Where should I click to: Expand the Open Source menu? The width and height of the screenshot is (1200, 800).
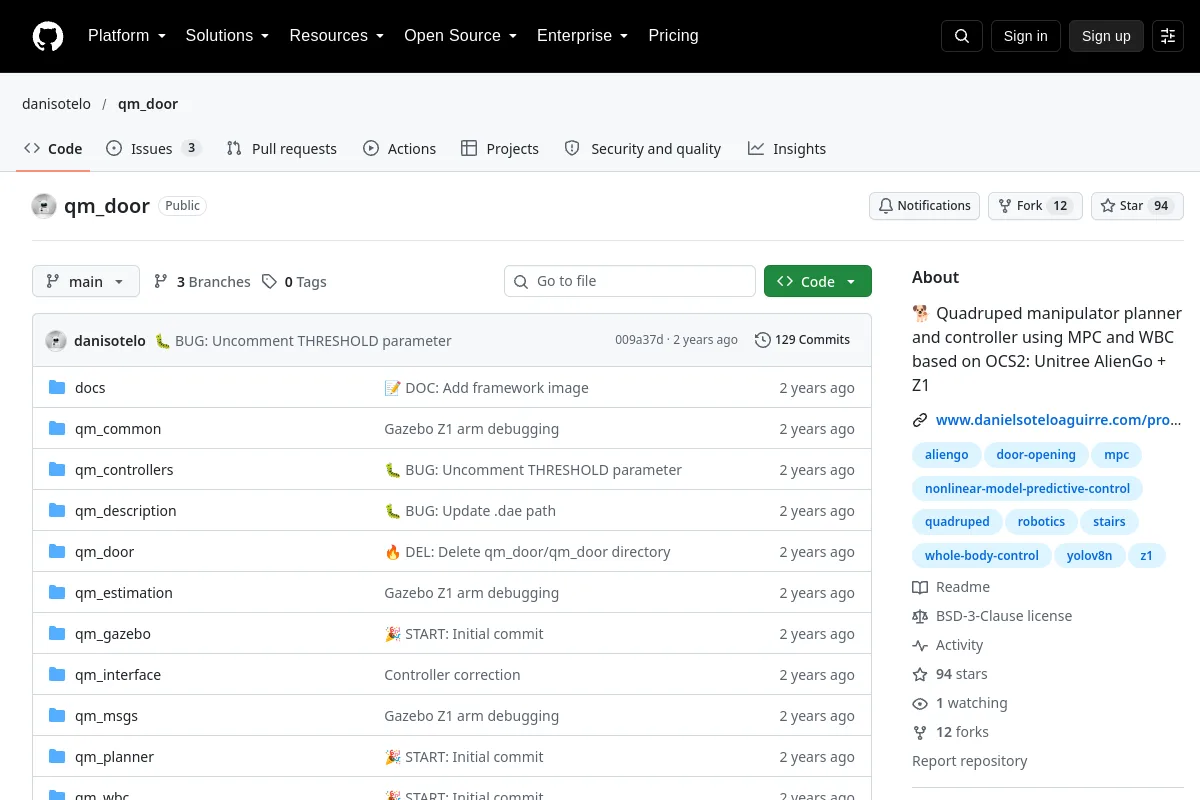(460, 36)
